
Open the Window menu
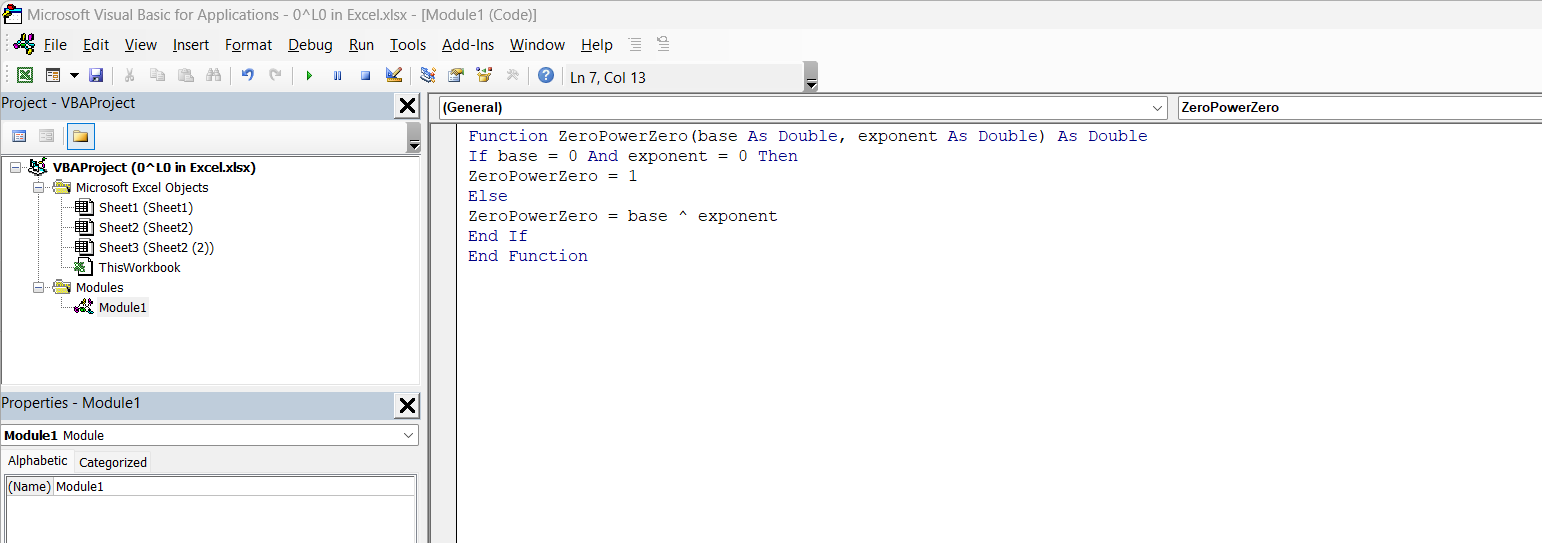click(x=537, y=45)
